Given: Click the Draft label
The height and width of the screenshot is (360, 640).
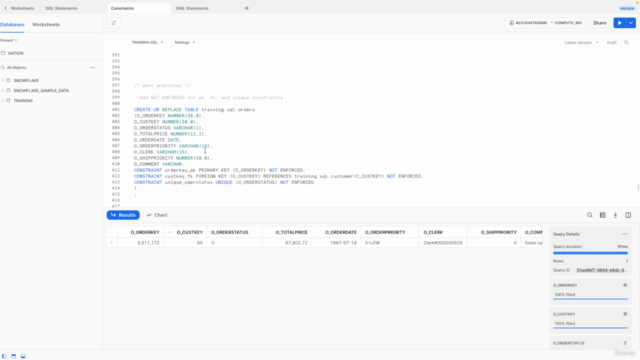Looking at the screenshot, I should click(611, 42).
